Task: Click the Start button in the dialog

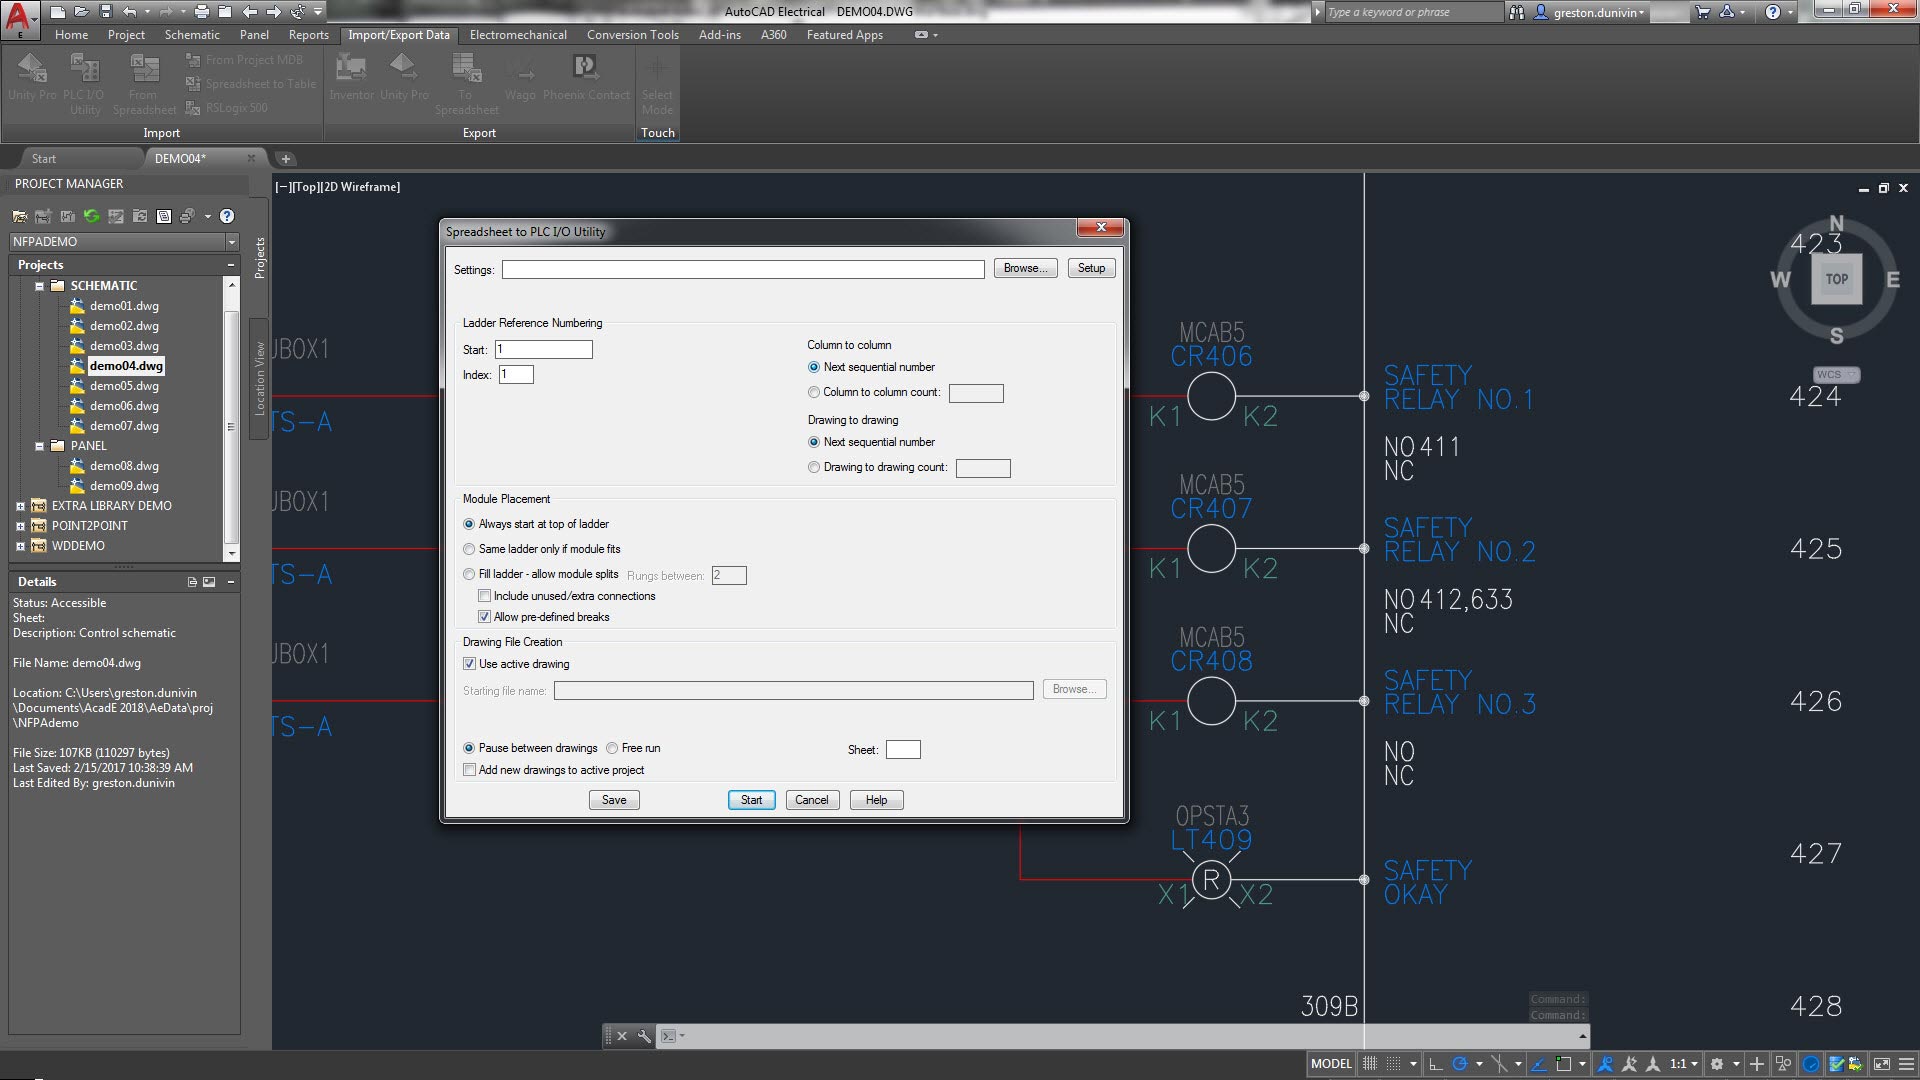Action: click(751, 800)
